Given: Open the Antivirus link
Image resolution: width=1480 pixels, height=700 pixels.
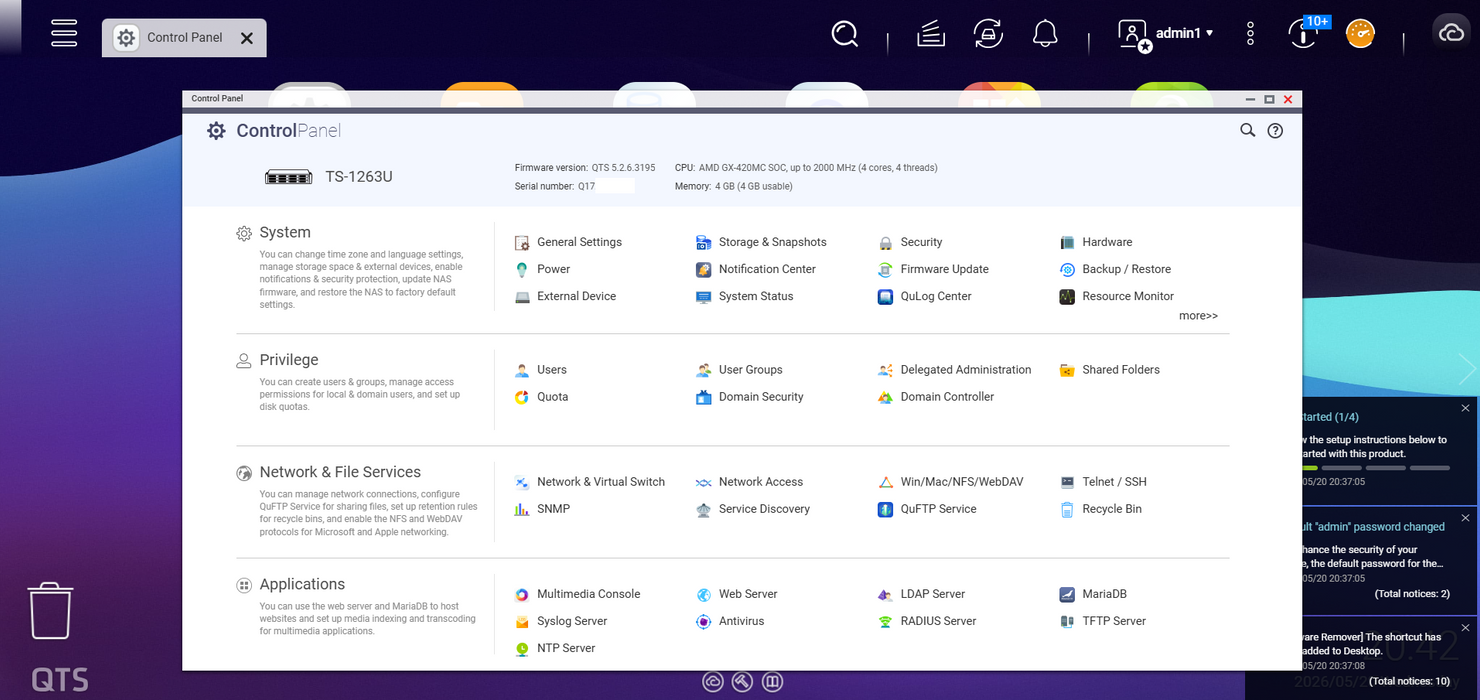Looking at the screenshot, I should click(x=741, y=621).
